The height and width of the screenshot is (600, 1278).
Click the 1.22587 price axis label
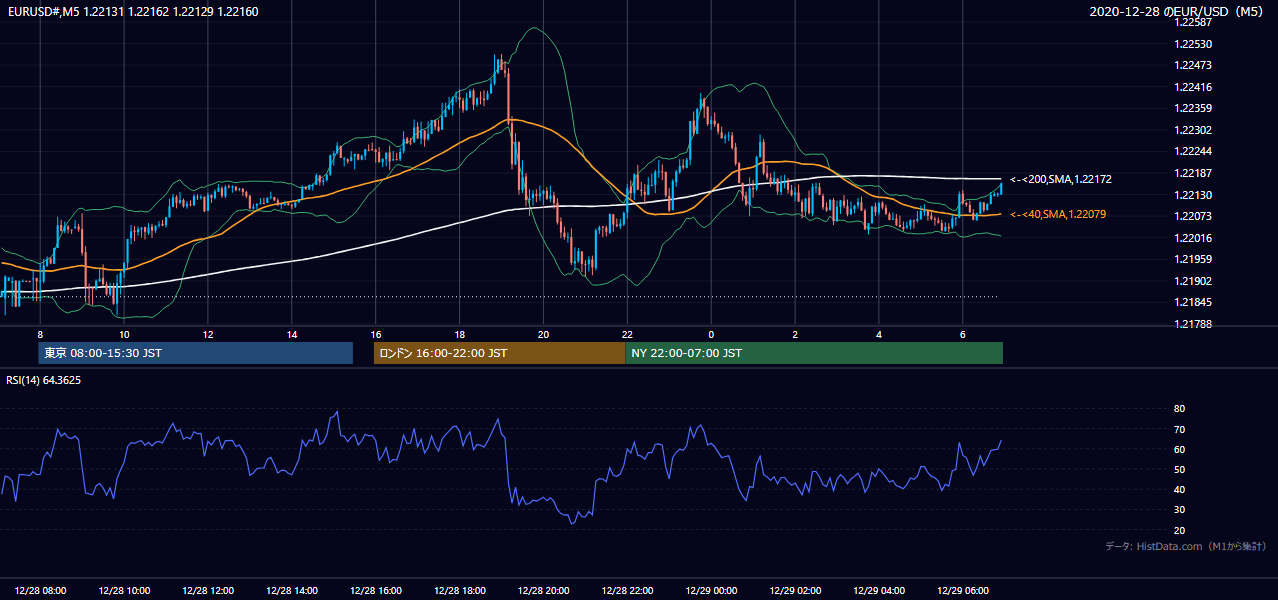(x=1194, y=23)
